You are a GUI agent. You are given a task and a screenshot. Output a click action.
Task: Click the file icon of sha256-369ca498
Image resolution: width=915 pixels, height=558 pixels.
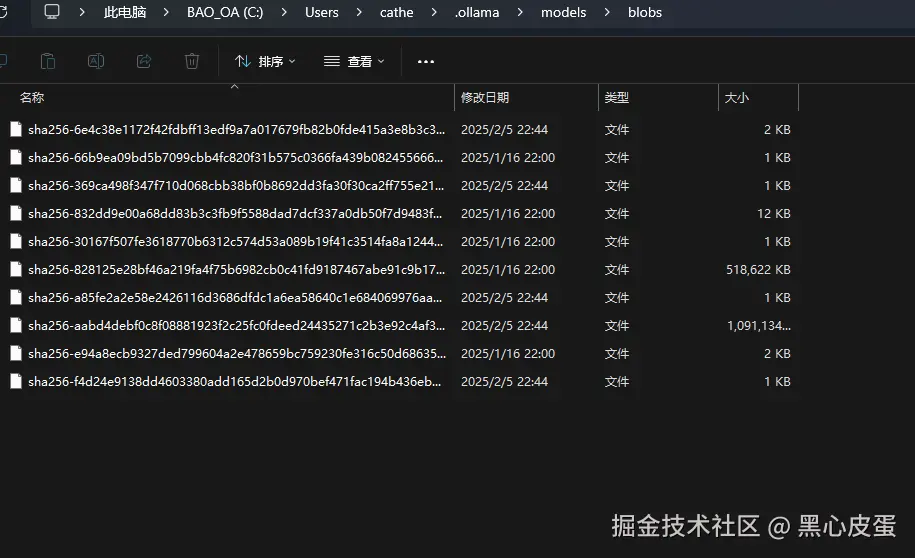coord(16,186)
